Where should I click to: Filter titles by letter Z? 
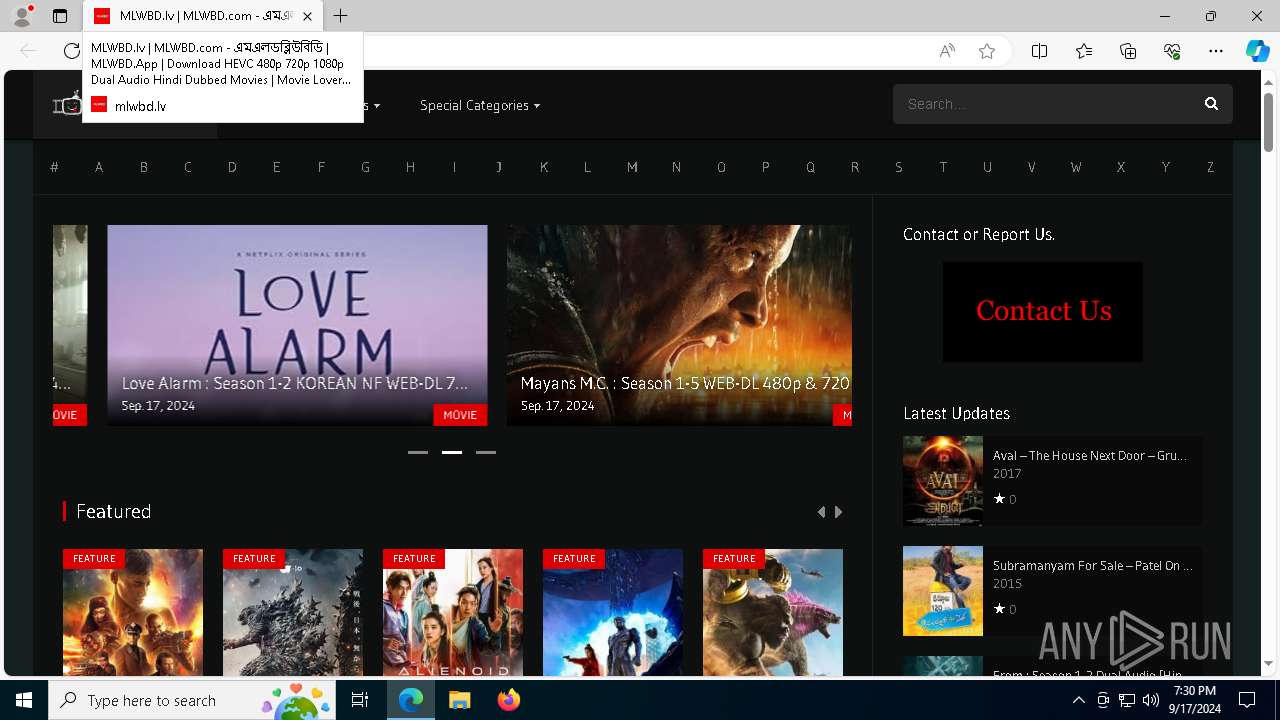pyautogui.click(x=1210, y=167)
